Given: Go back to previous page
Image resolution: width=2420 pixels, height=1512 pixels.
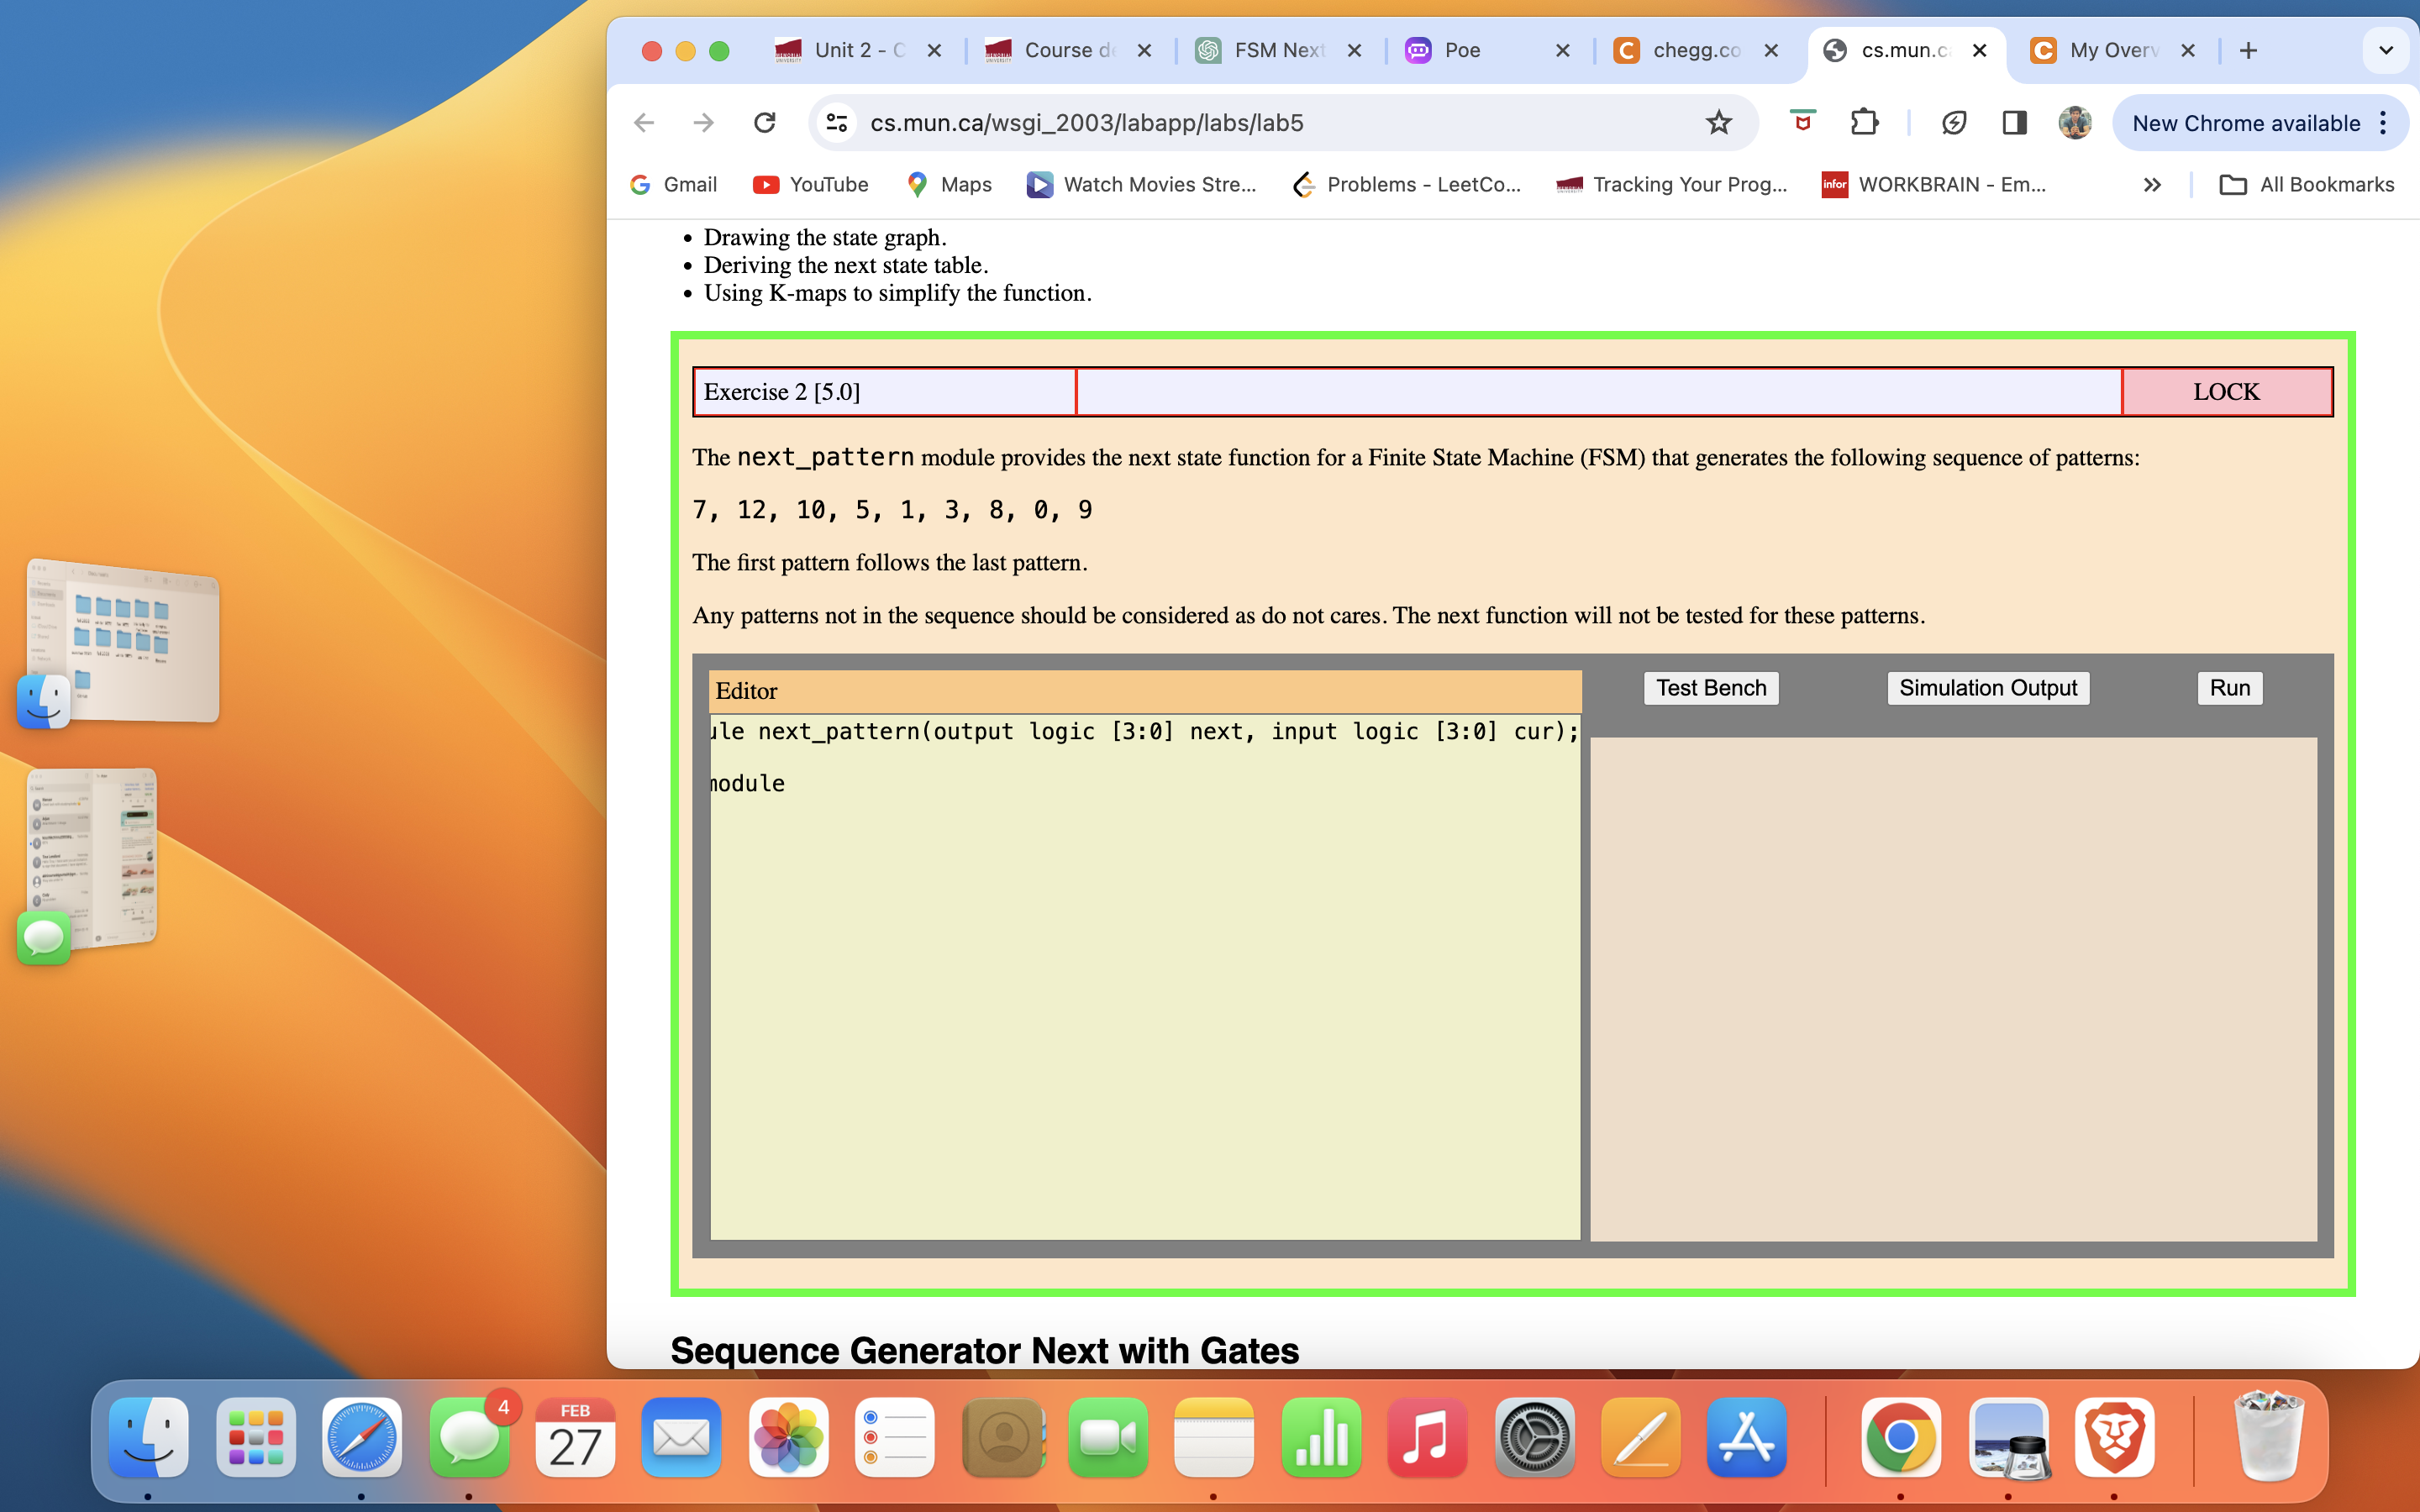Looking at the screenshot, I should (x=644, y=123).
